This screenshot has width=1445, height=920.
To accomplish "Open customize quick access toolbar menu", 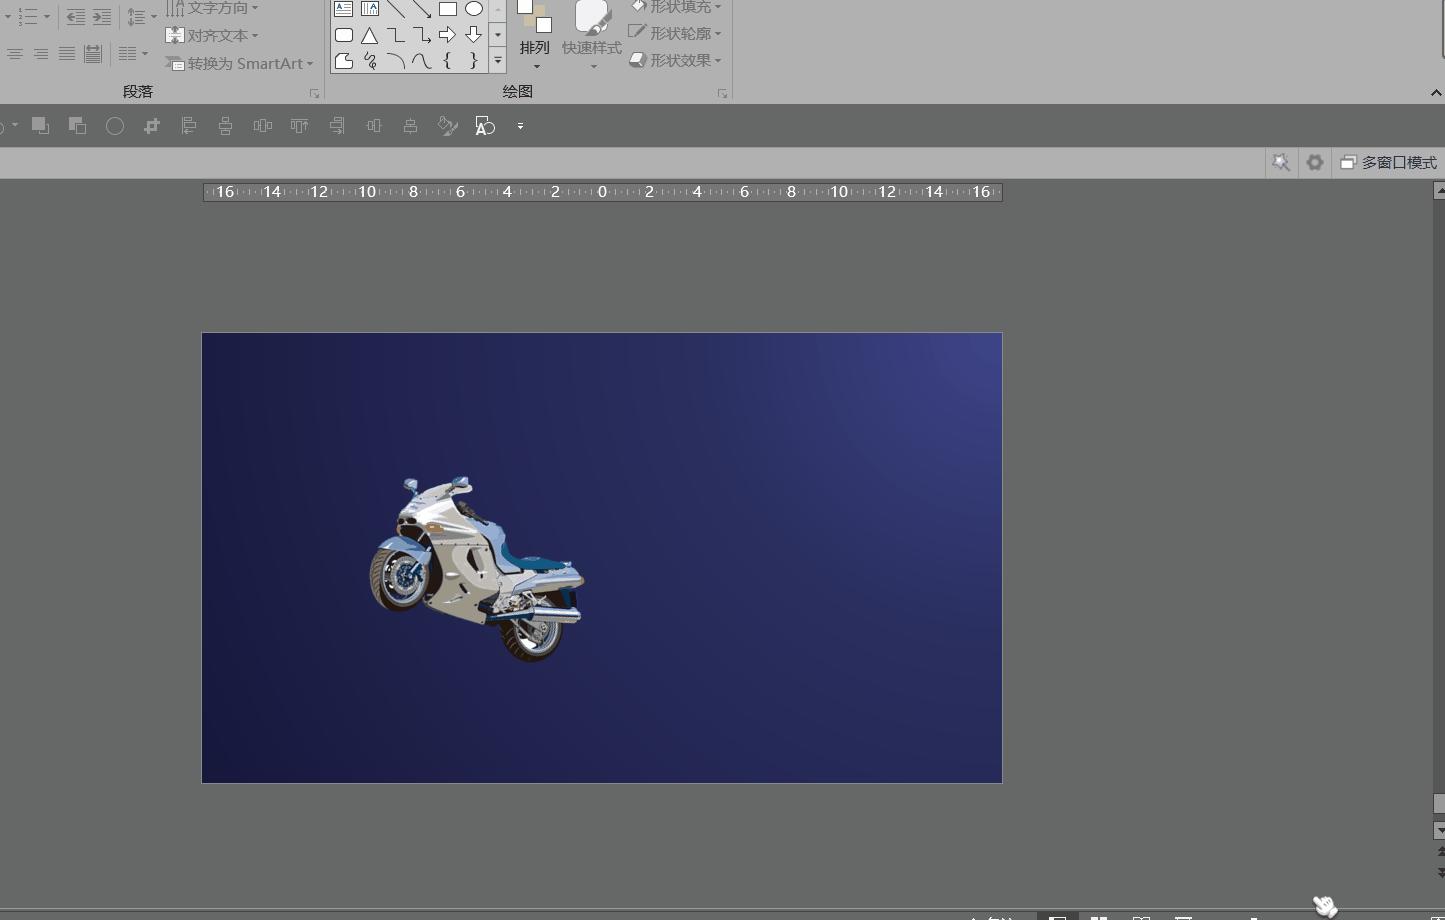I will [x=520, y=126].
